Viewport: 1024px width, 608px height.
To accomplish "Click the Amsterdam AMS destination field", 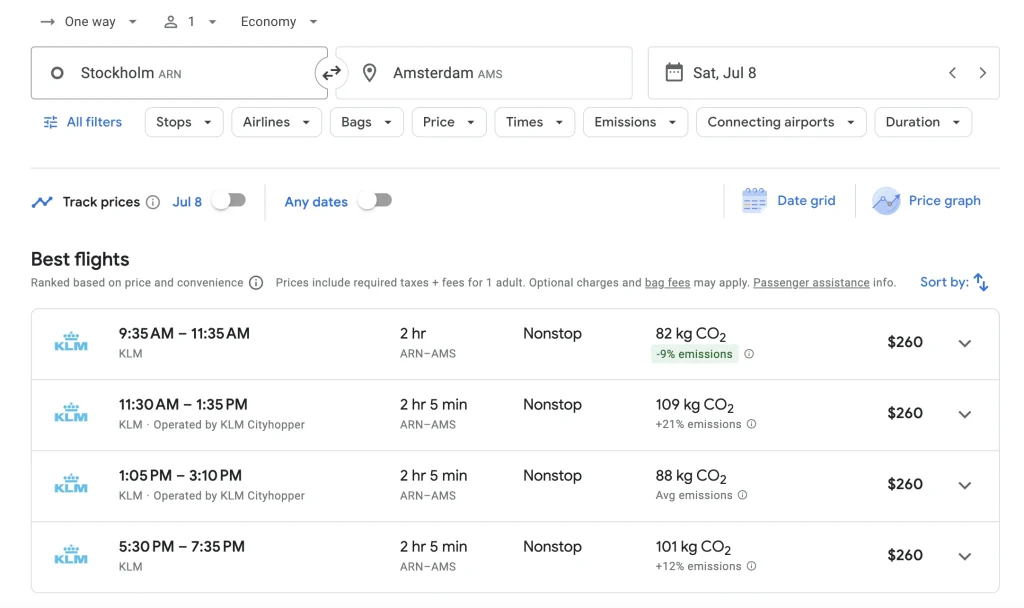I will click(484, 72).
